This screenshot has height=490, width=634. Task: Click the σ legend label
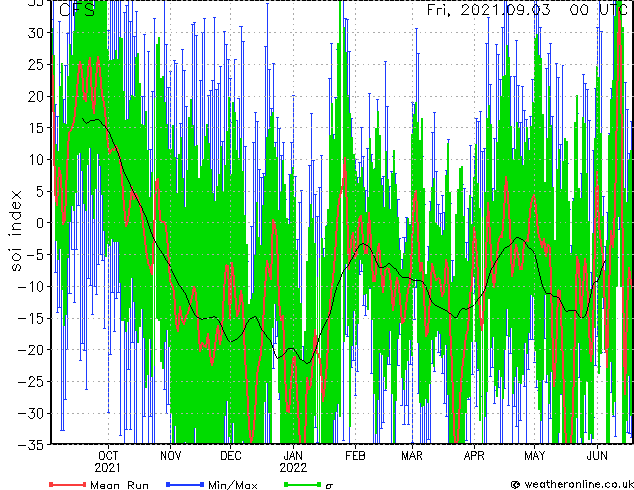click(x=329, y=486)
